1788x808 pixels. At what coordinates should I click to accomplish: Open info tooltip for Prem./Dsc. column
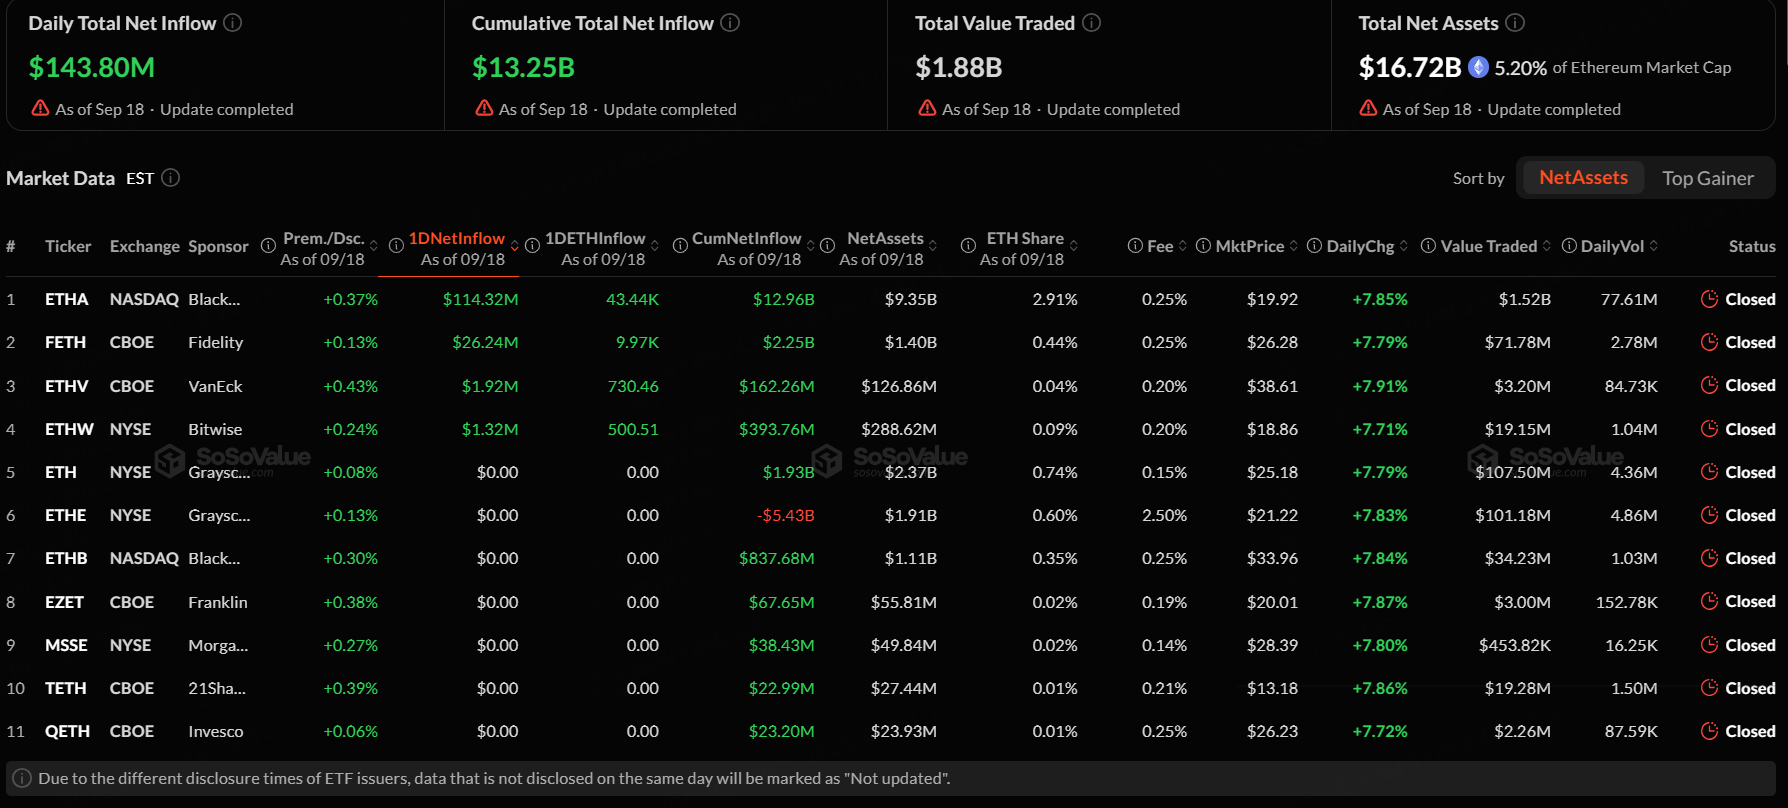point(268,246)
